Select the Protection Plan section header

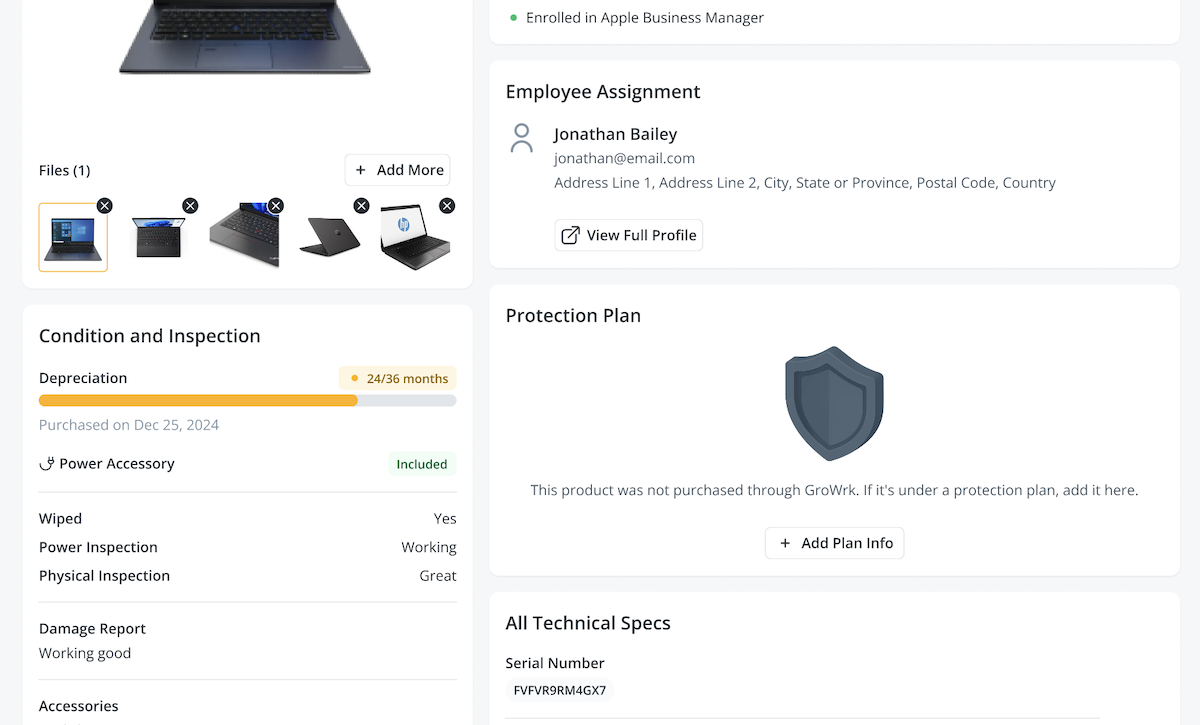(573, 315)
